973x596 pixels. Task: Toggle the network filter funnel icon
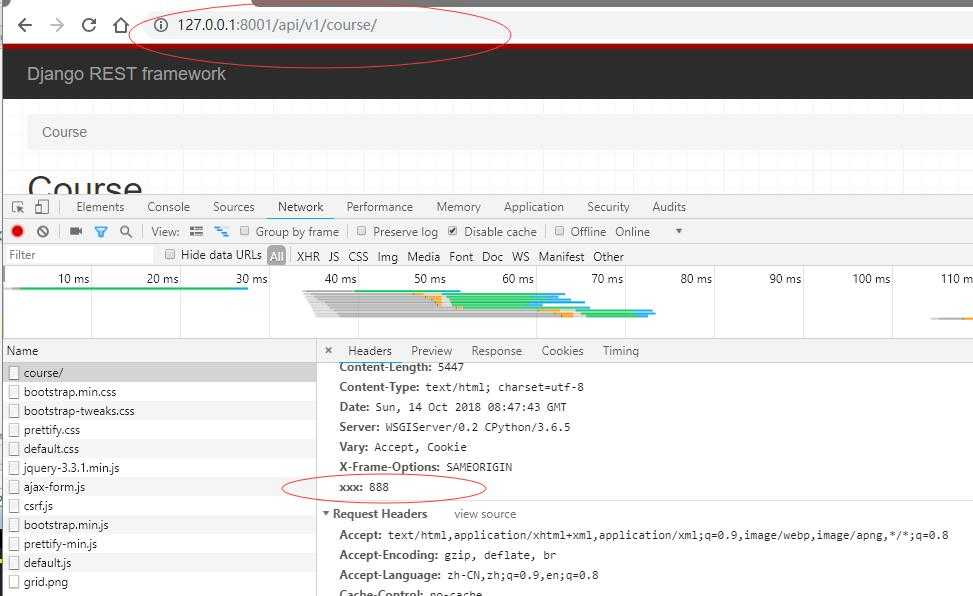(x=101, y=232)
